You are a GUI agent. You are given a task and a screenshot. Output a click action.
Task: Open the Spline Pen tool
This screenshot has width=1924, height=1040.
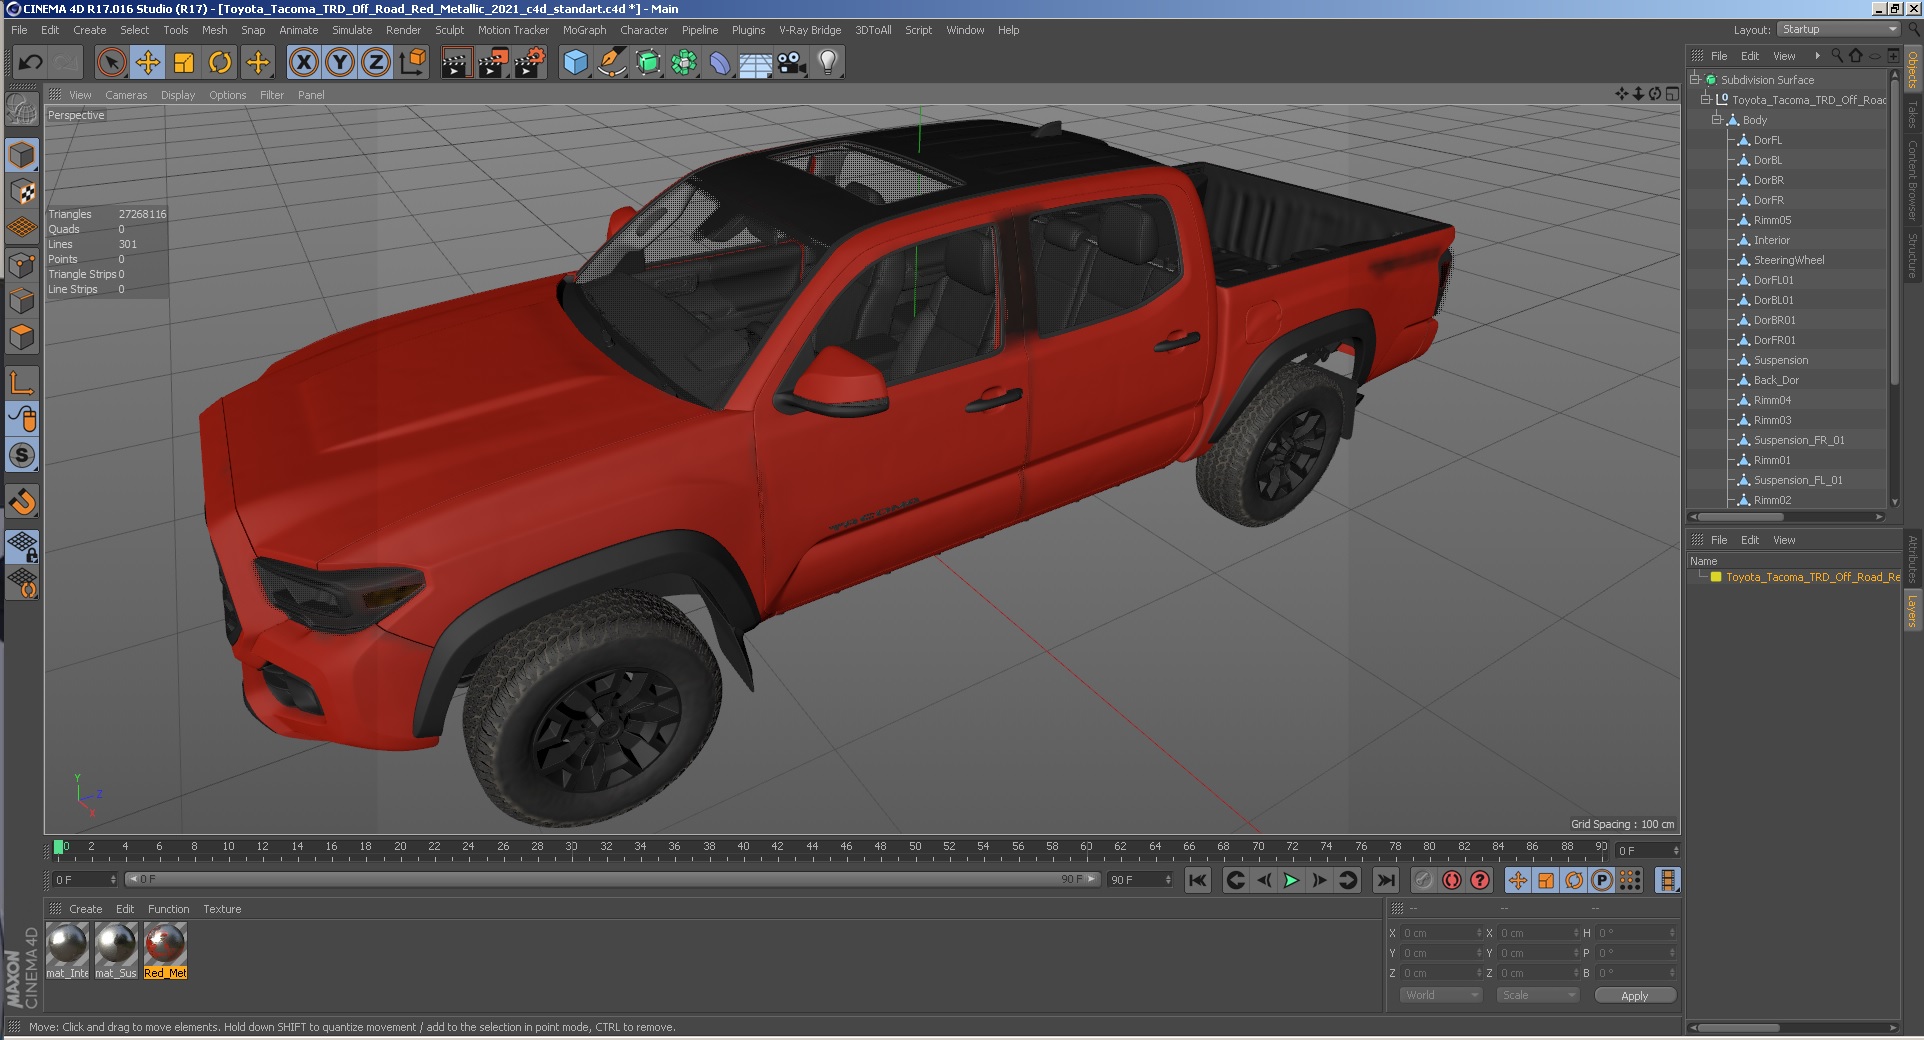(x=611, y=63)
